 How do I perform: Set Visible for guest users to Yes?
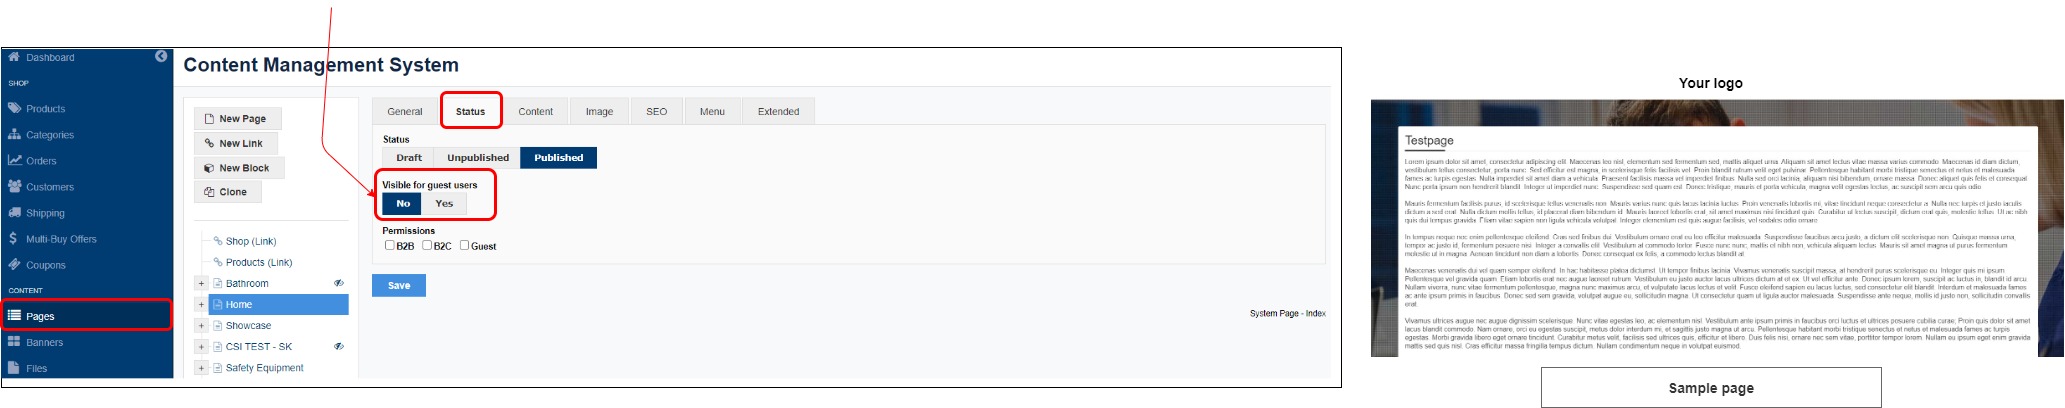[x=444, y=204]
